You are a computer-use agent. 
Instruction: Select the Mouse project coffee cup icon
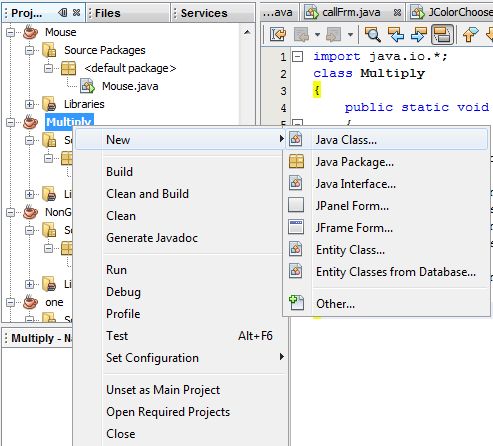point(31,32)
